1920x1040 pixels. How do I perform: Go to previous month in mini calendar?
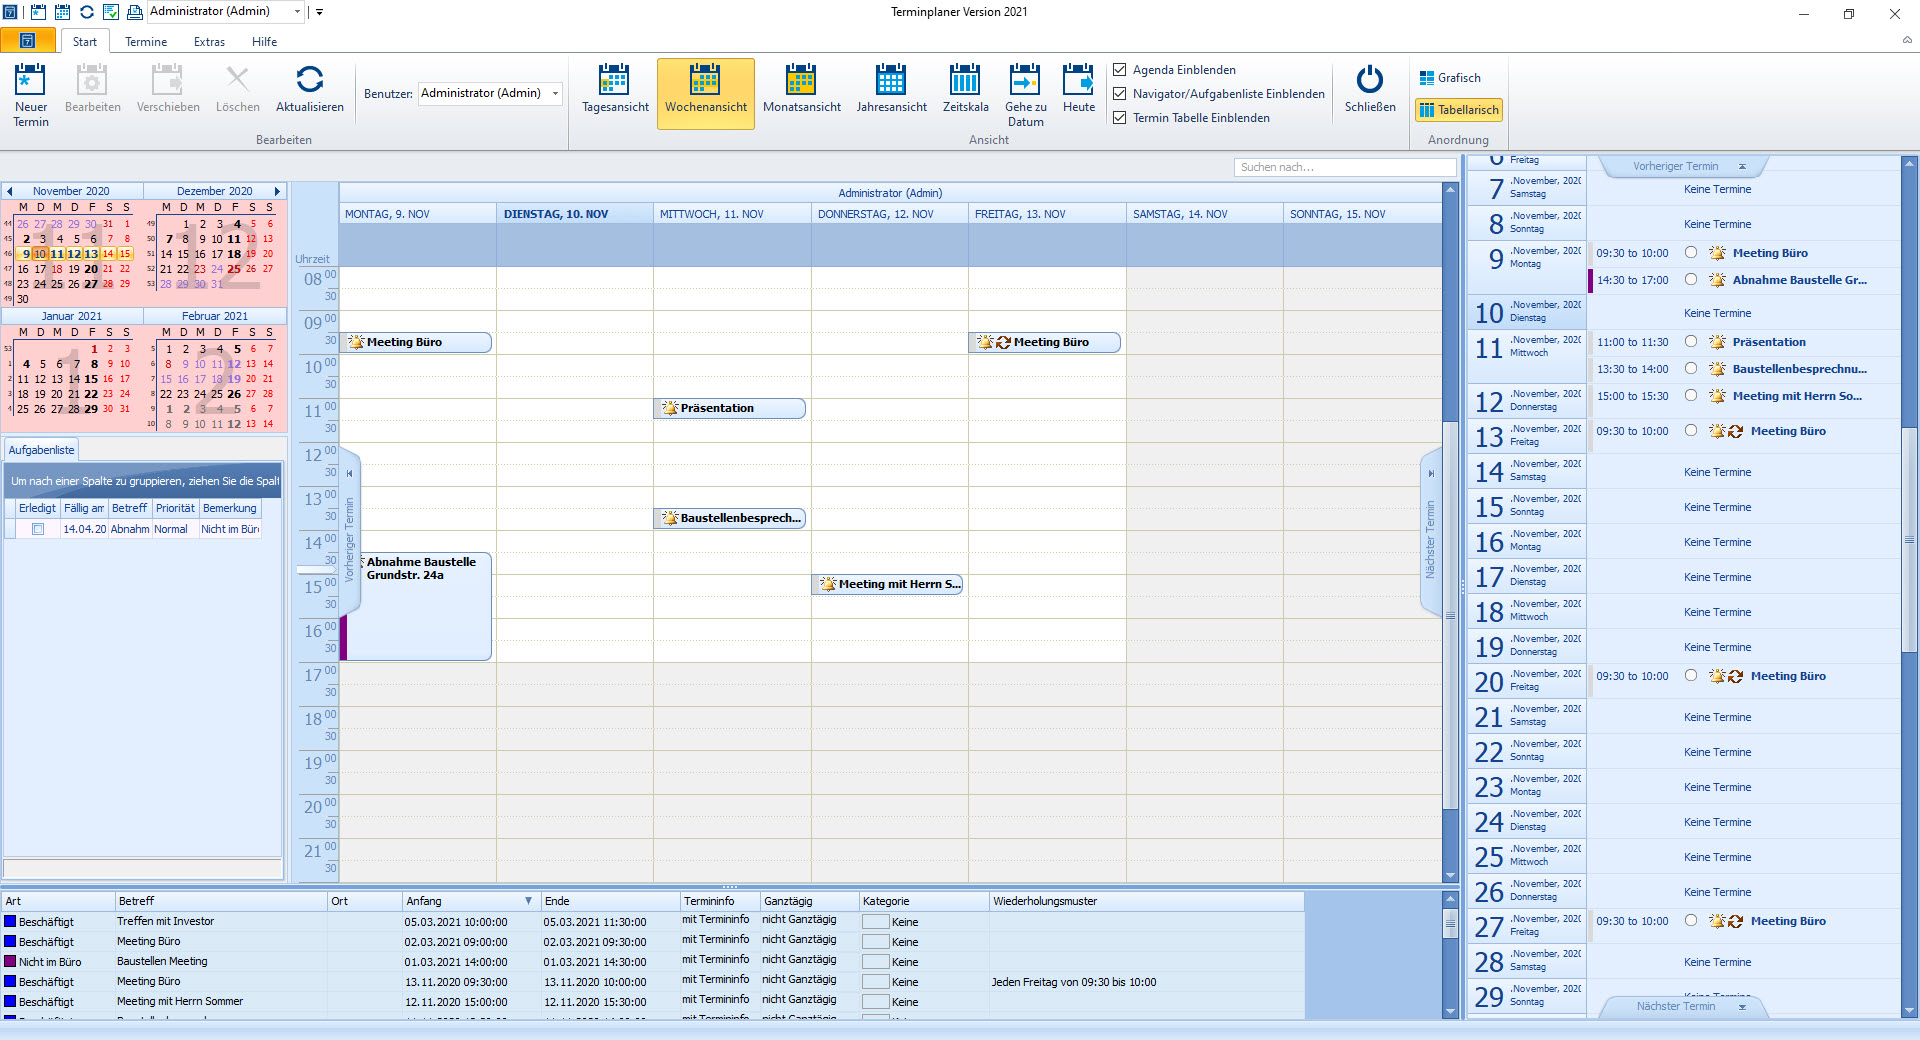(x=10, y=191)
